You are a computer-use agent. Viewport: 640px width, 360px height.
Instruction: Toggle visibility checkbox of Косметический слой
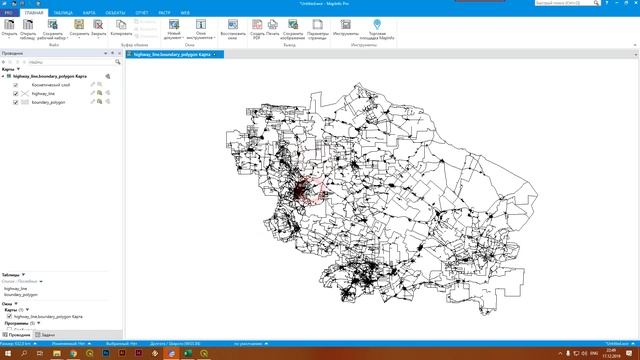point(16,85)
